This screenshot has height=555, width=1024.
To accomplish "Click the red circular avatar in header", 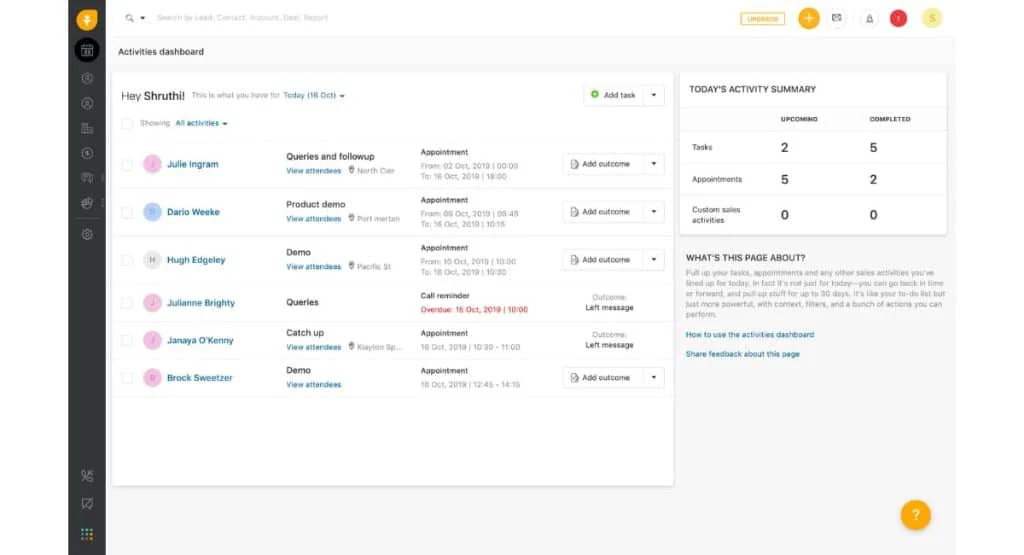I will 899,19.
